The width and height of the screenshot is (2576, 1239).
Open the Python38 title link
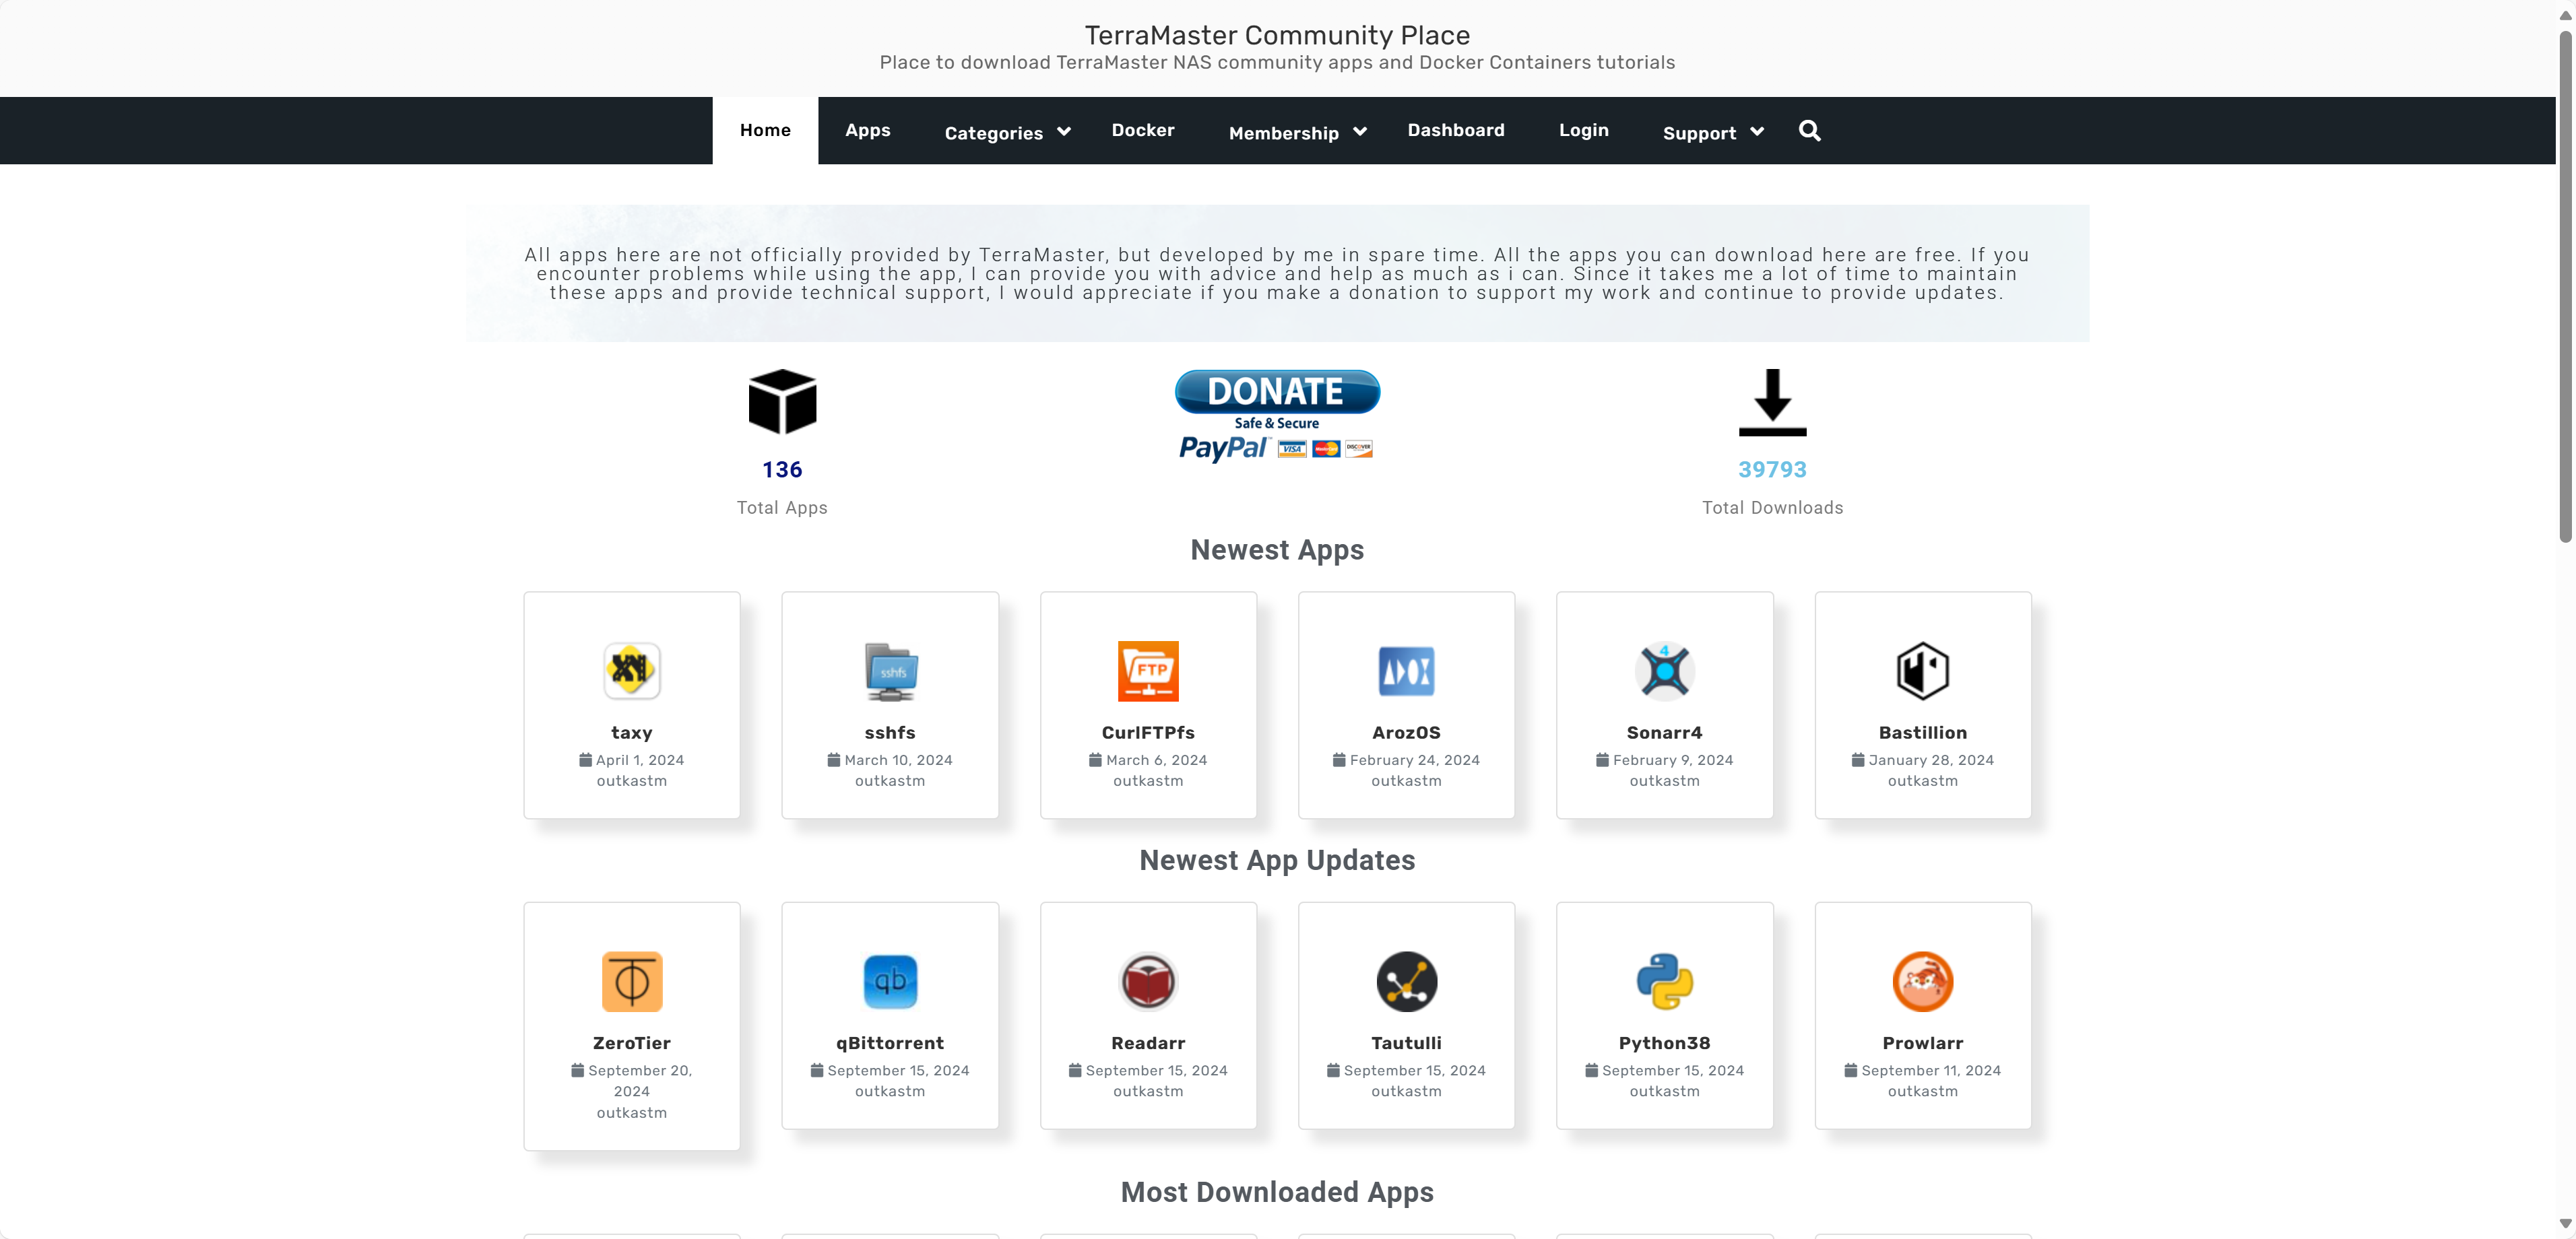(x=1664, y=1043)
